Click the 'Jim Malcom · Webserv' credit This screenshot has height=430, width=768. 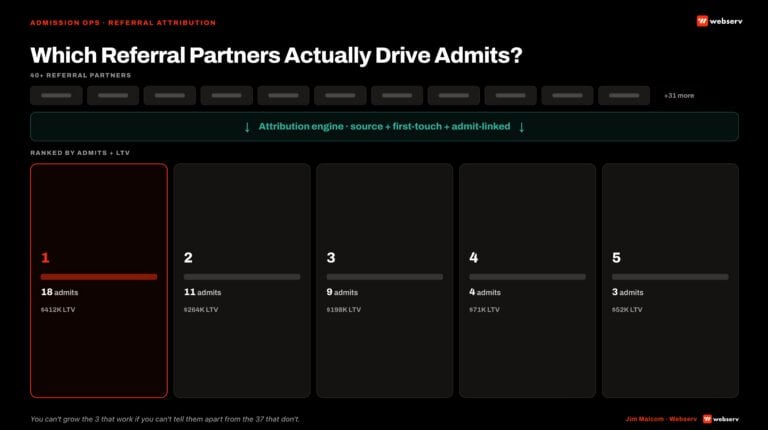pos(661,419)
